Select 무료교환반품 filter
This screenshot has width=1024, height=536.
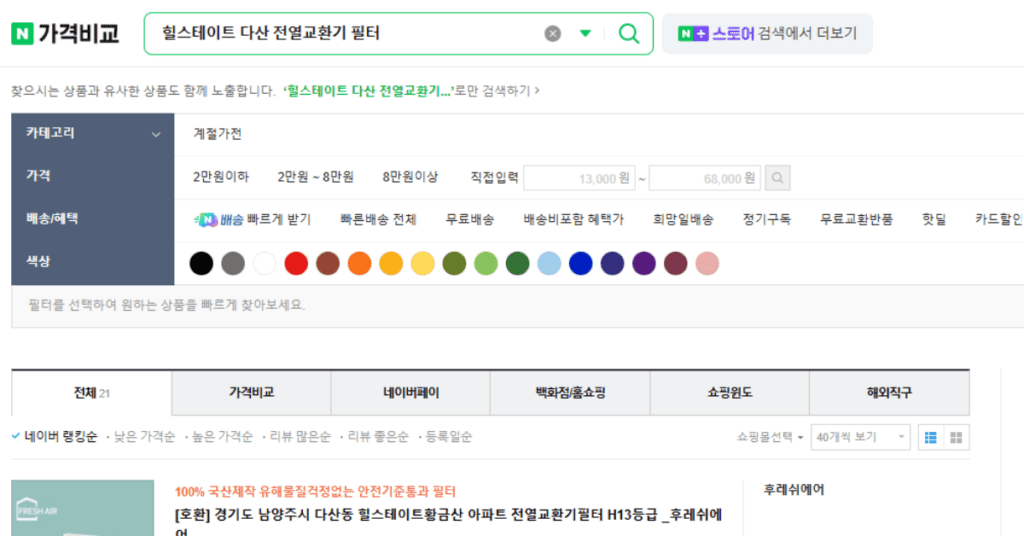tap(856, 219)
